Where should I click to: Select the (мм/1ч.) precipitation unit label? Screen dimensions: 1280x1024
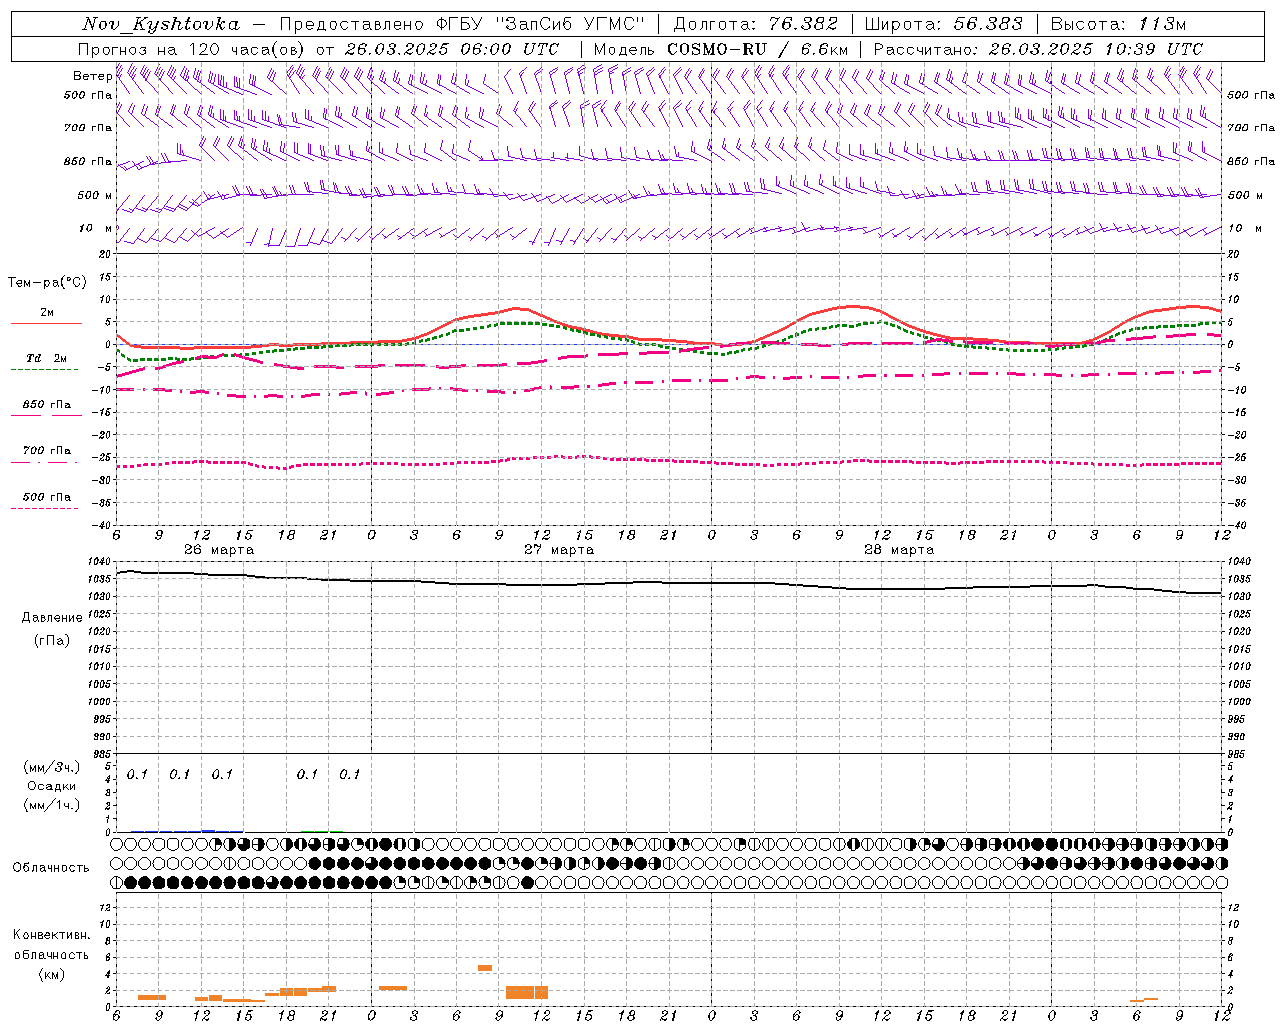click(x=51, y=805)
